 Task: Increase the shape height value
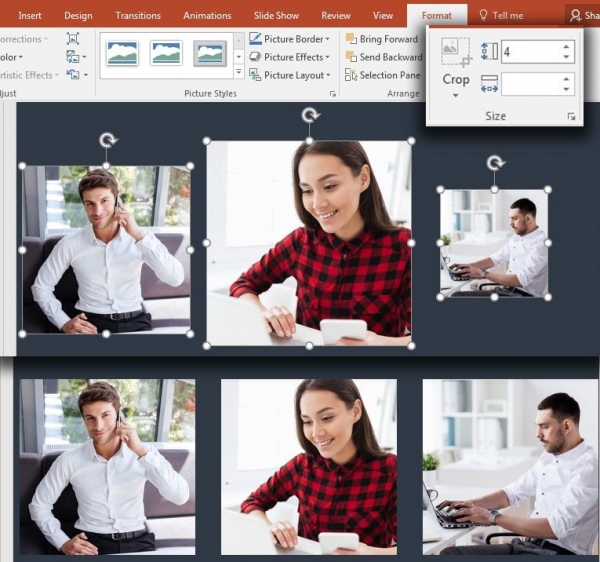(567, 46)
